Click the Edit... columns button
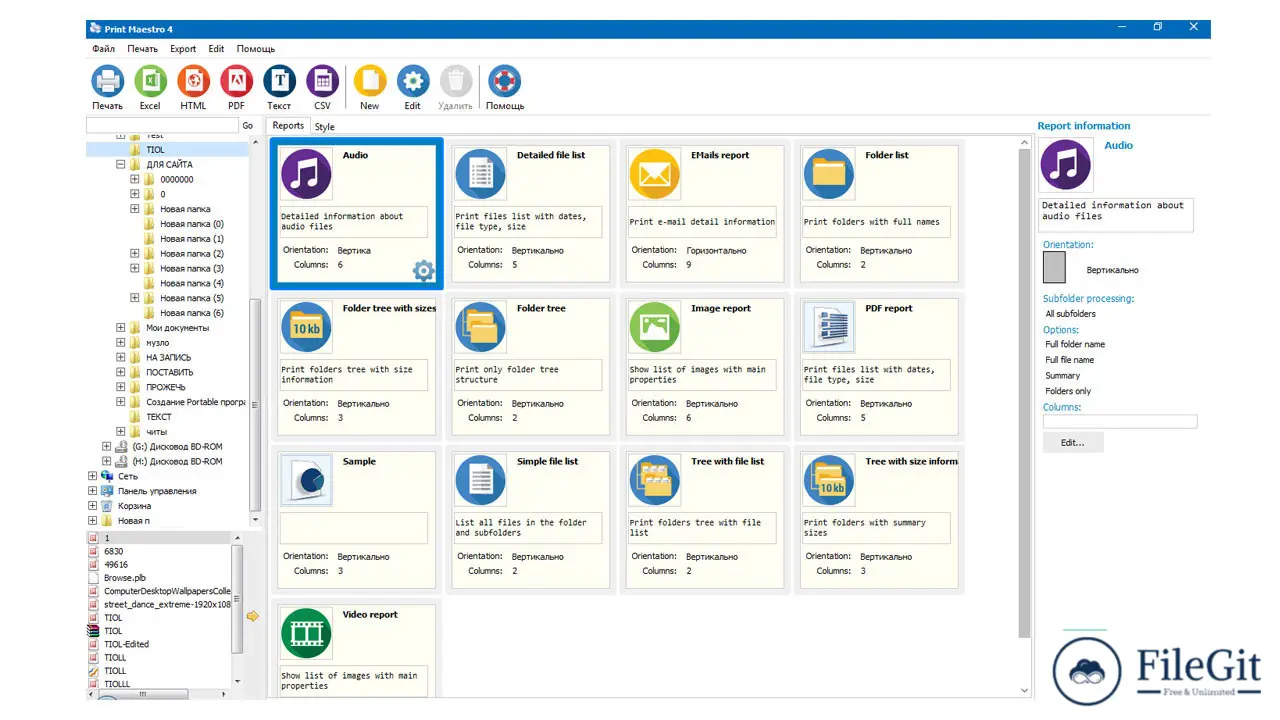 1073,442
